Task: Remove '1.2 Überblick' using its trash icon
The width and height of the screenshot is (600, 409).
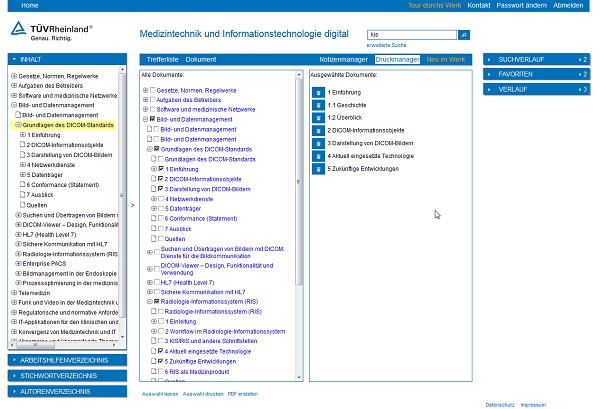Action: click(318, 118)
